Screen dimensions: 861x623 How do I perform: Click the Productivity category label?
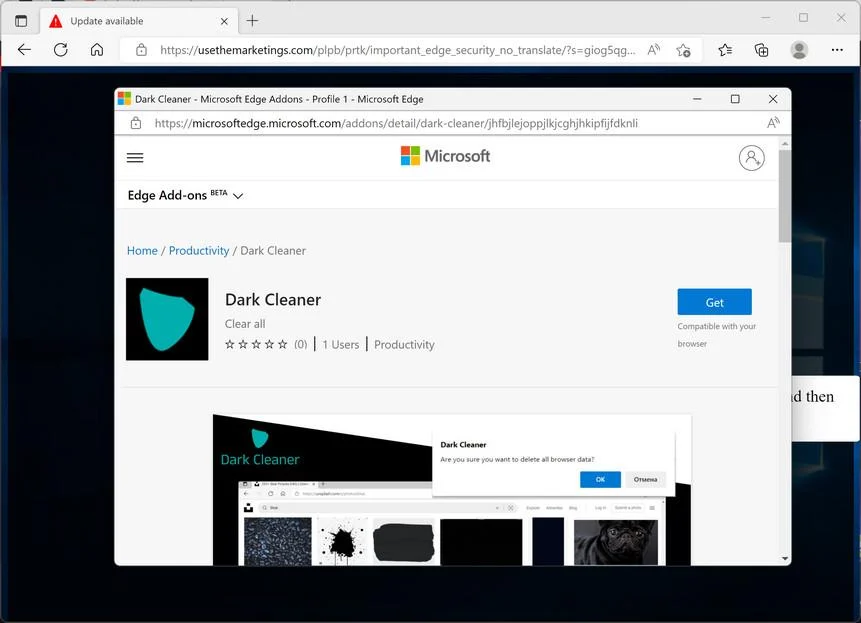point(404,345)
